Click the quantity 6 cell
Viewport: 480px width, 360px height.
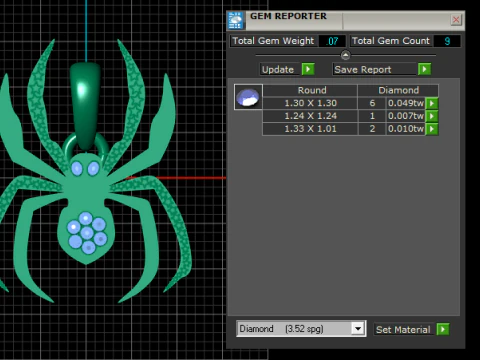click(372, 103)
